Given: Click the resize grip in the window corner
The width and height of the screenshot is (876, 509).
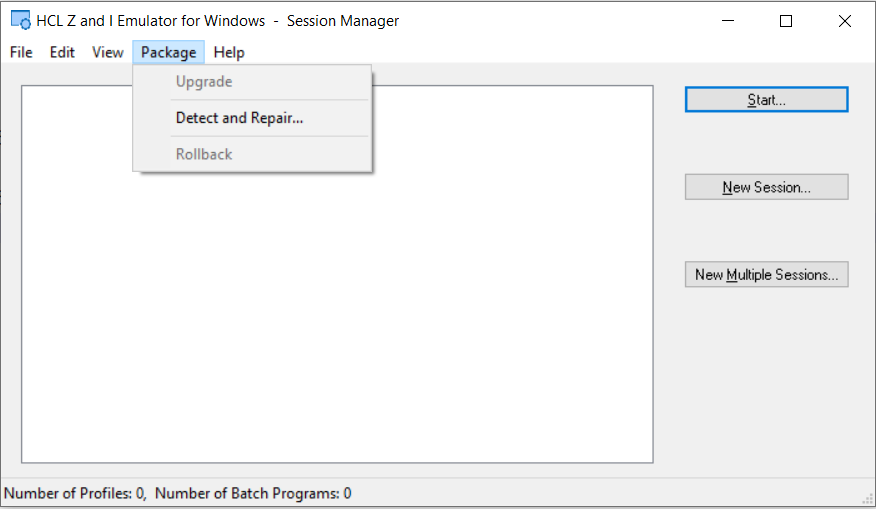Looking at the screenshot, I should [866, 497].
